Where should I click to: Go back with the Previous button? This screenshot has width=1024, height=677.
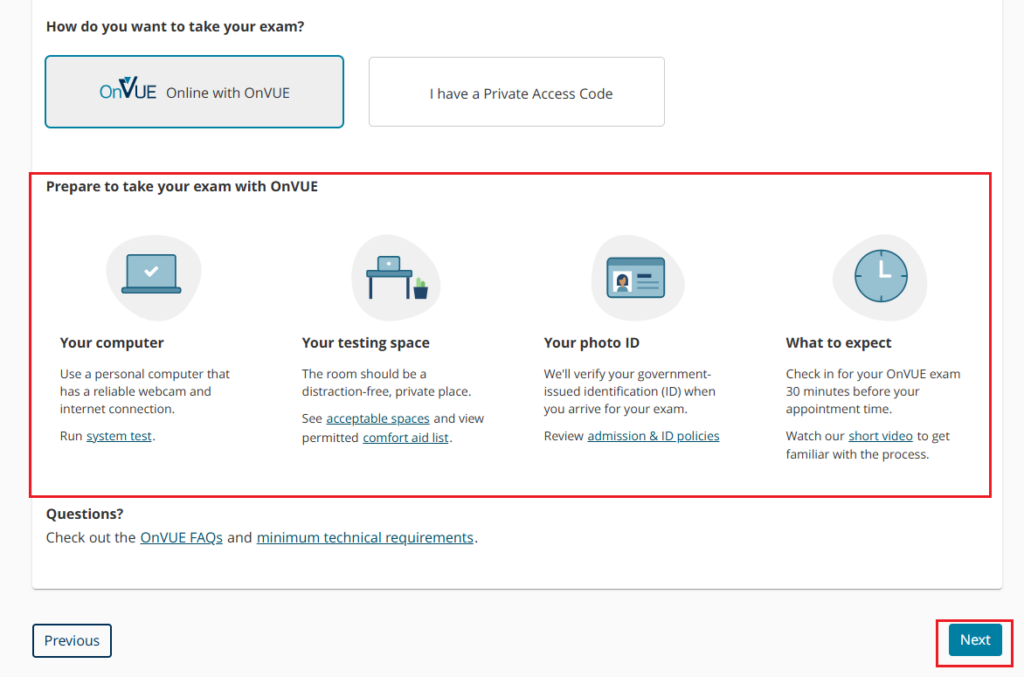[72, 641]
